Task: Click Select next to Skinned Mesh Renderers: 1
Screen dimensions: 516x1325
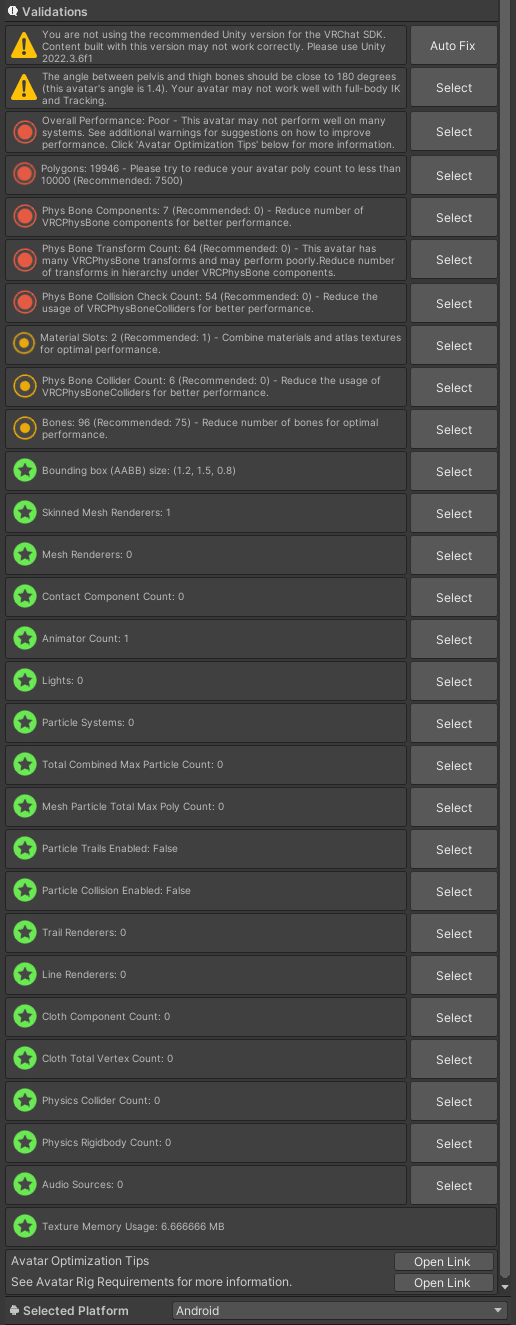Action: 453,514
